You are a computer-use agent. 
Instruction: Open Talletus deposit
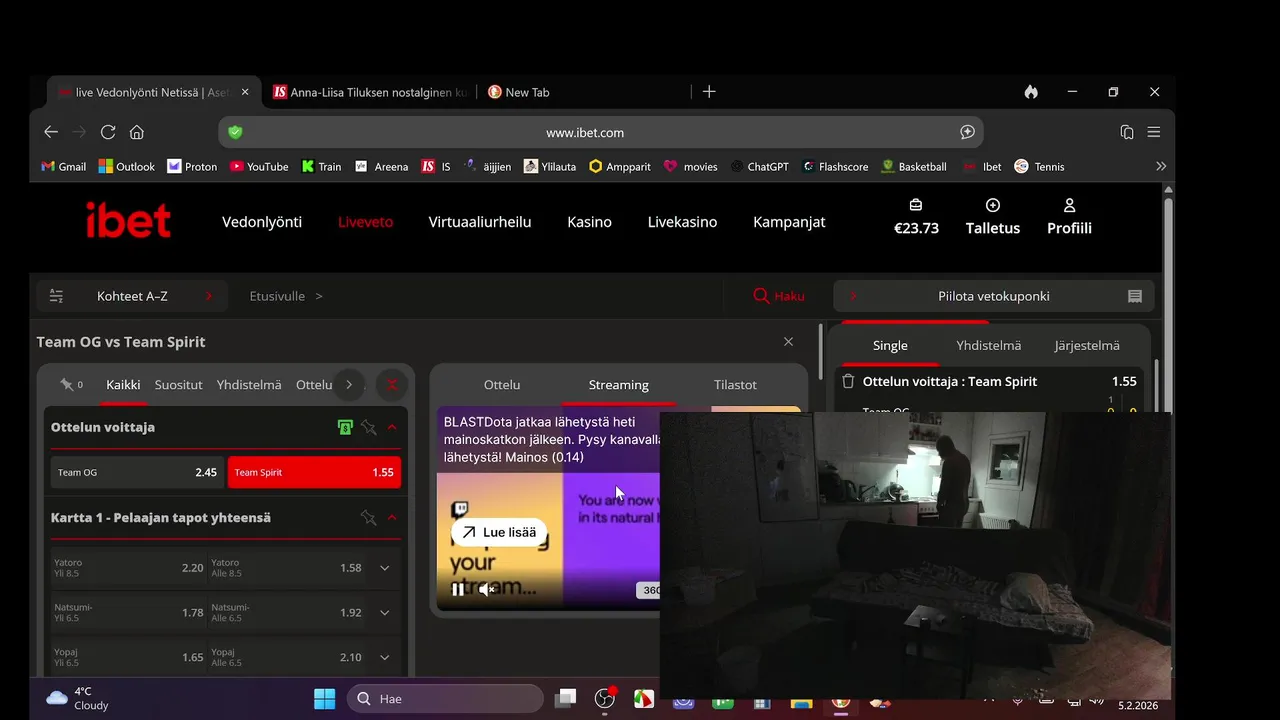point(993,217)
